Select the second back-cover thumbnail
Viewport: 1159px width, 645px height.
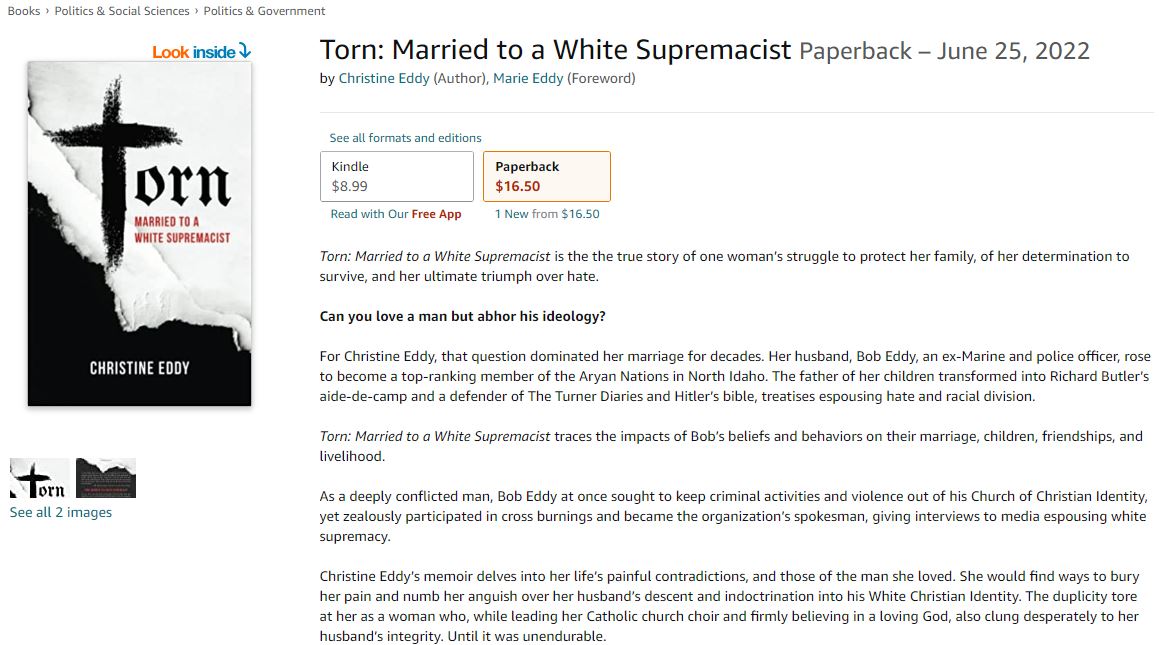(x=106, y=478)
